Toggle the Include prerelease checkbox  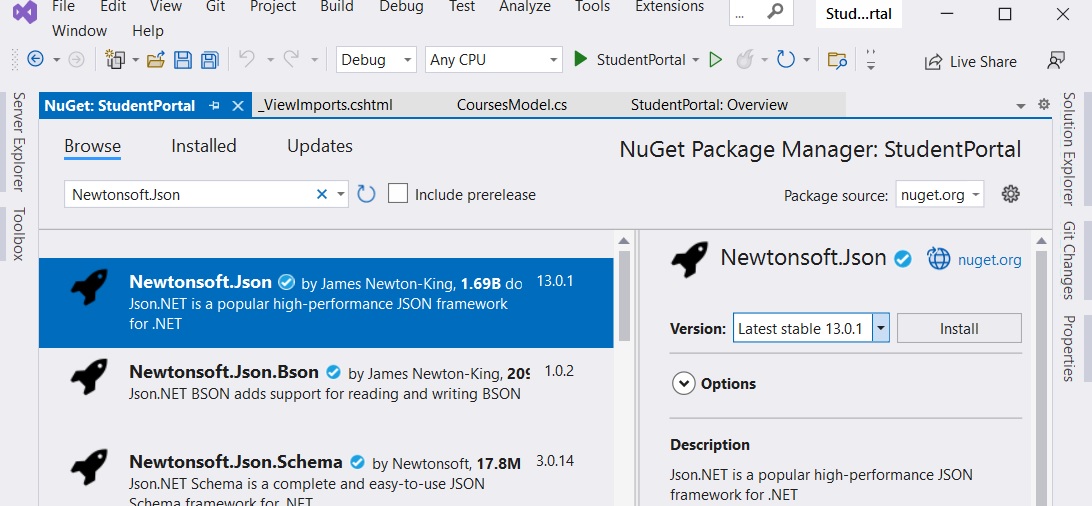click(x=398, y=193)
